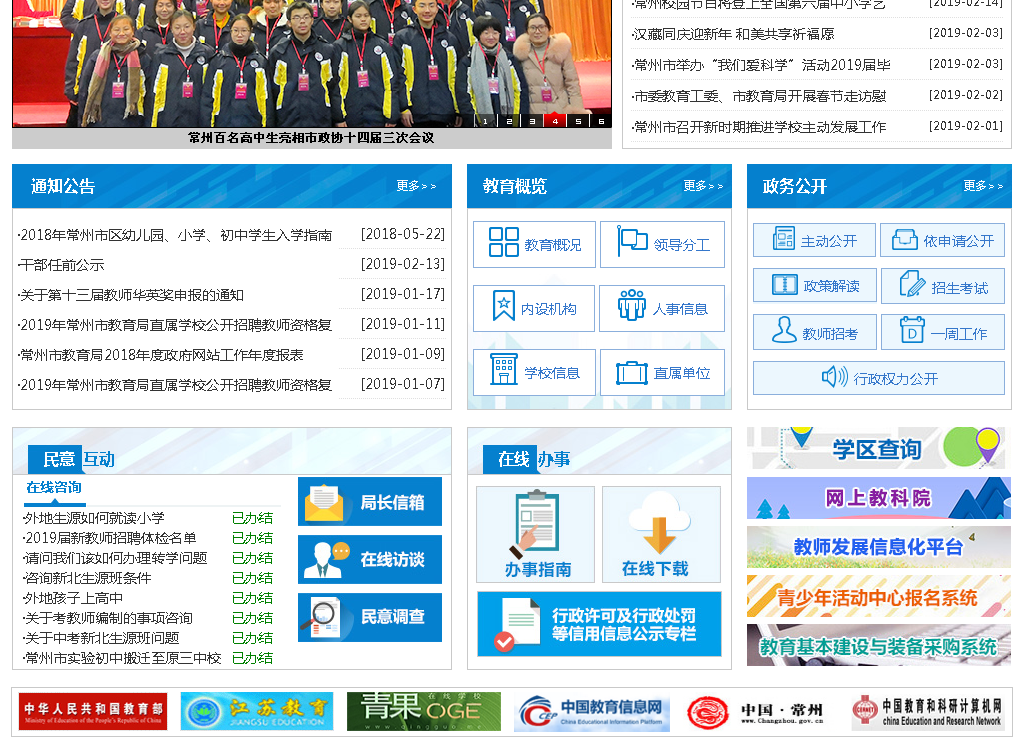This screenshot has width=1036, height=752.
Task: Visit the 中国·常州 footer link
Action: click(x=756, y=712)
